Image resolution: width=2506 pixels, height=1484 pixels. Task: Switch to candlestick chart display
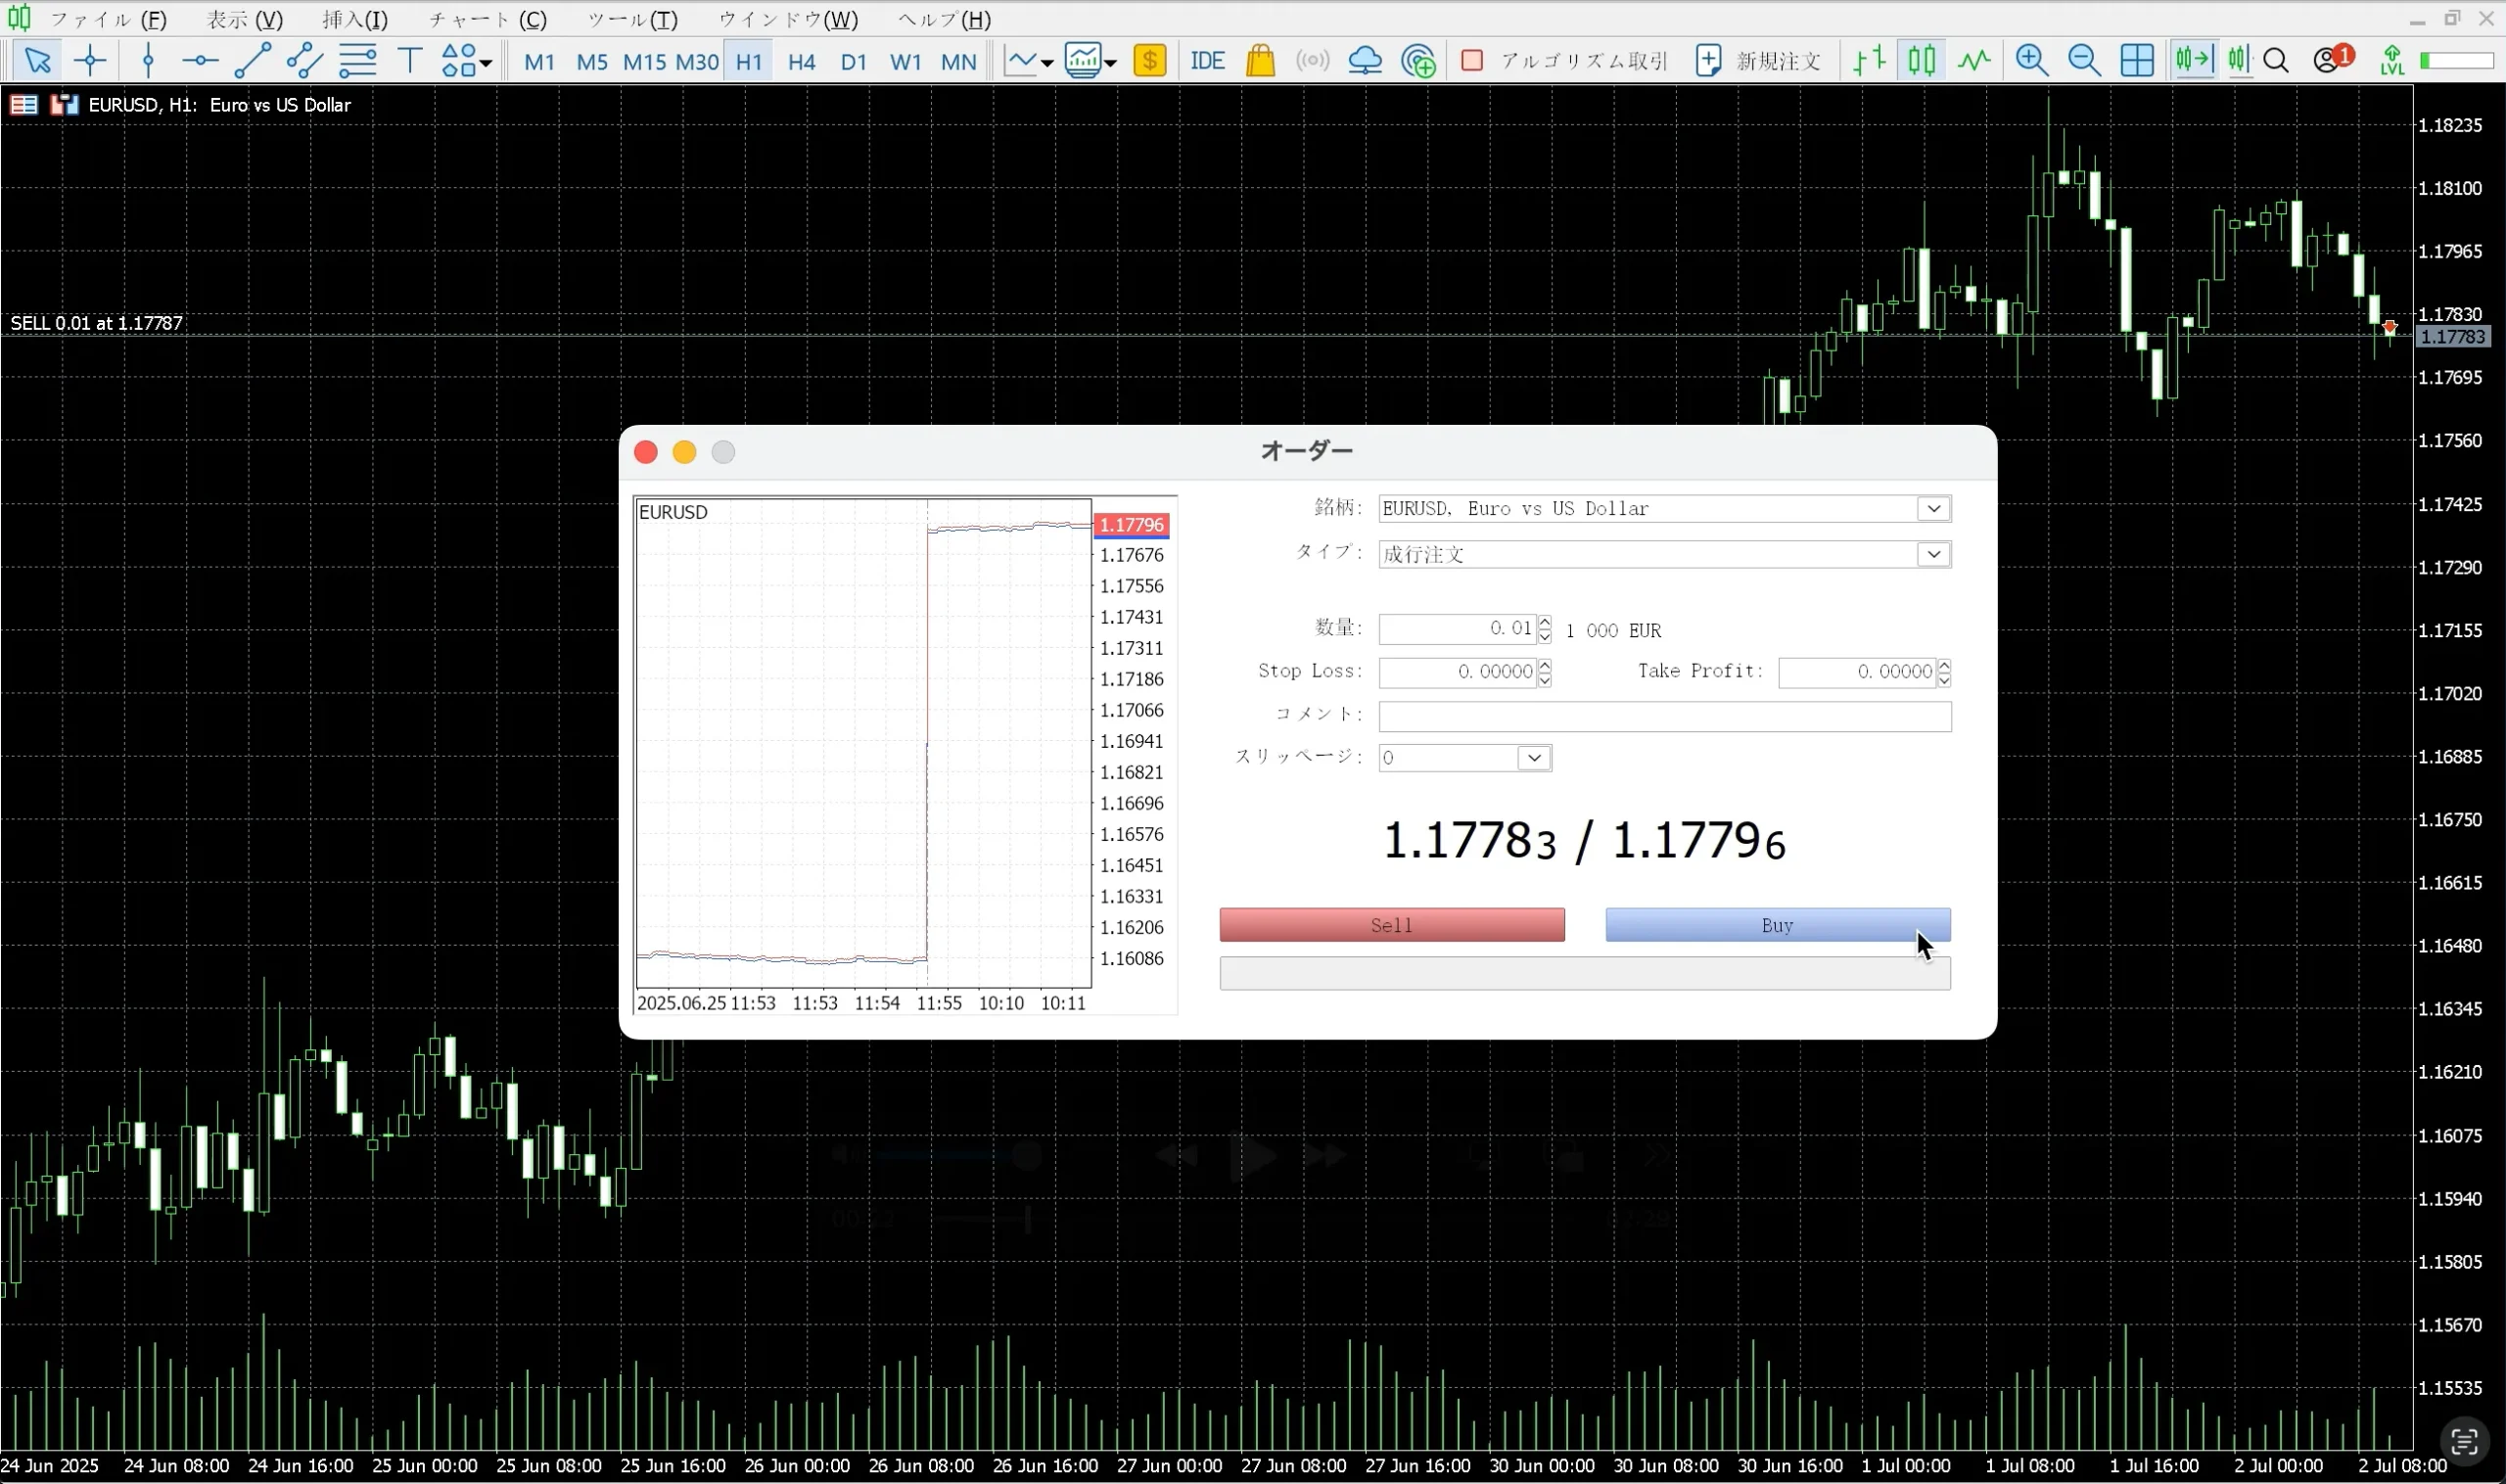(1921, 61)
